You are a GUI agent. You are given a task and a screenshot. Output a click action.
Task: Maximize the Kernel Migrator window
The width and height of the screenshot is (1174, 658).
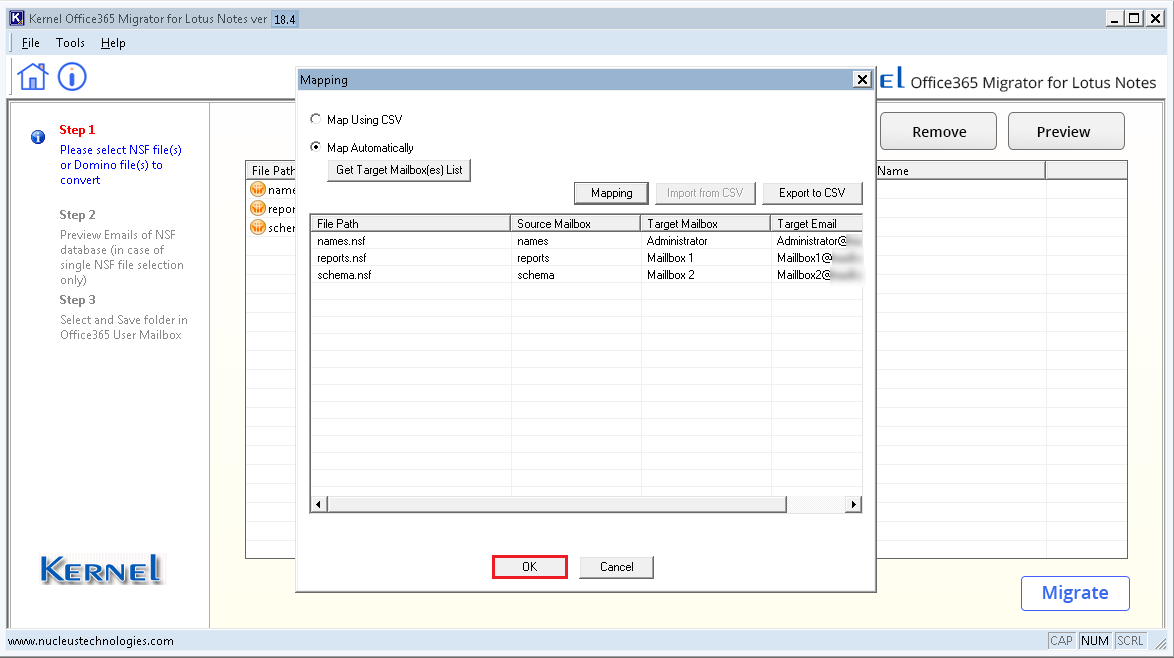1135,19
